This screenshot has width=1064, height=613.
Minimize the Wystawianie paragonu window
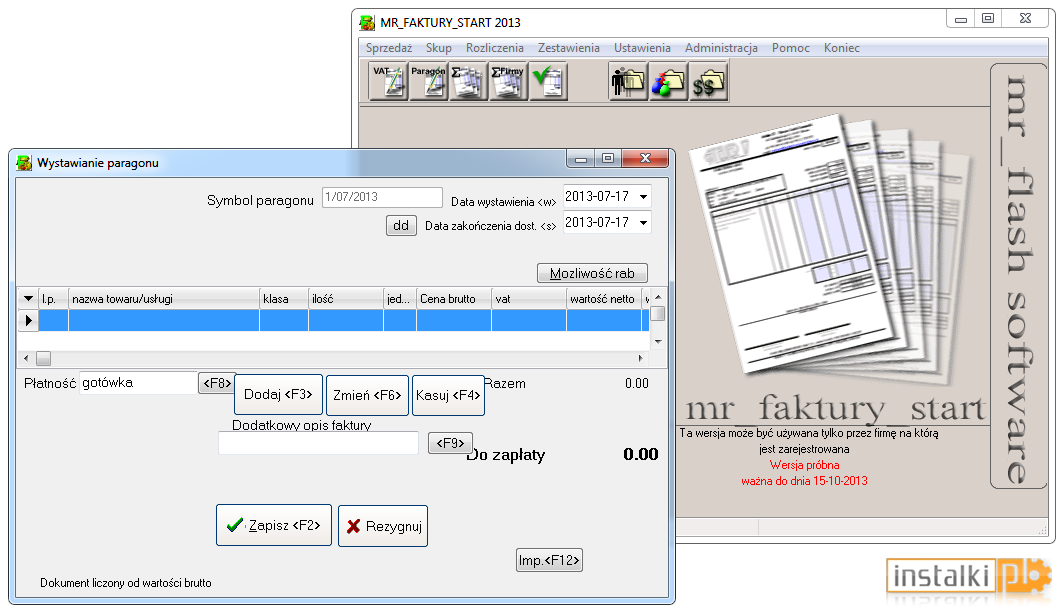(x=581, y=159)
